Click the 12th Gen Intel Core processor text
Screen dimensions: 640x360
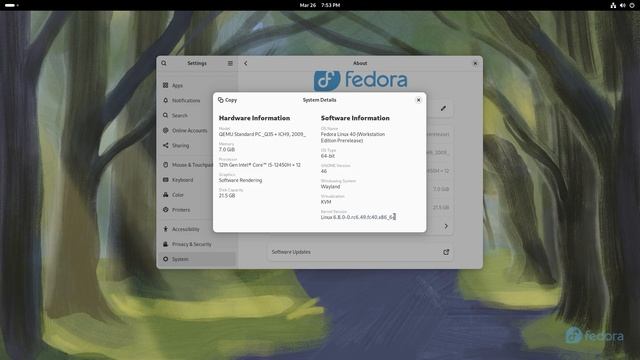coord(260,165)
